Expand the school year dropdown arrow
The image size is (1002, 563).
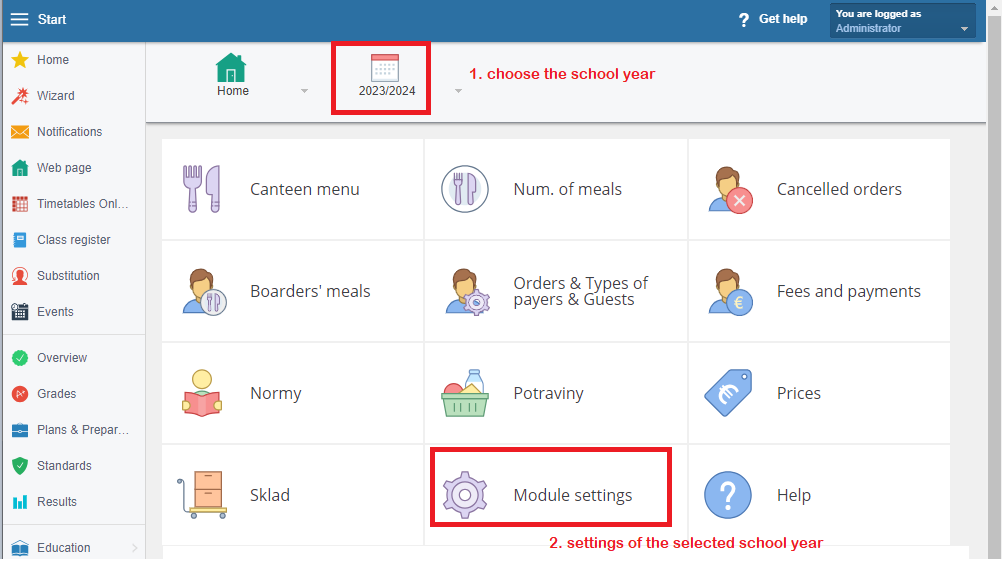coord(458,91)
